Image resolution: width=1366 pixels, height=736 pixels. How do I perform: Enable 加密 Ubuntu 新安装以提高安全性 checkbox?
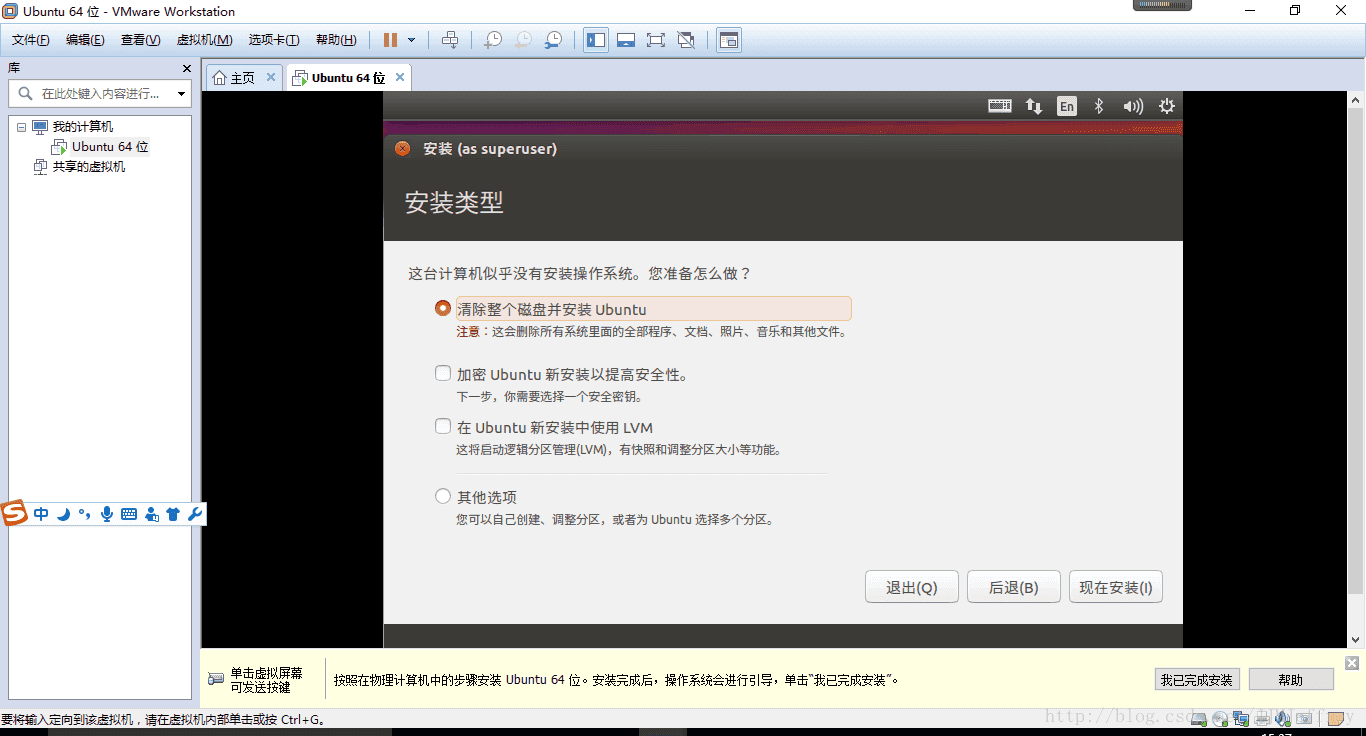pyautogui.click(x=443, y=373)
